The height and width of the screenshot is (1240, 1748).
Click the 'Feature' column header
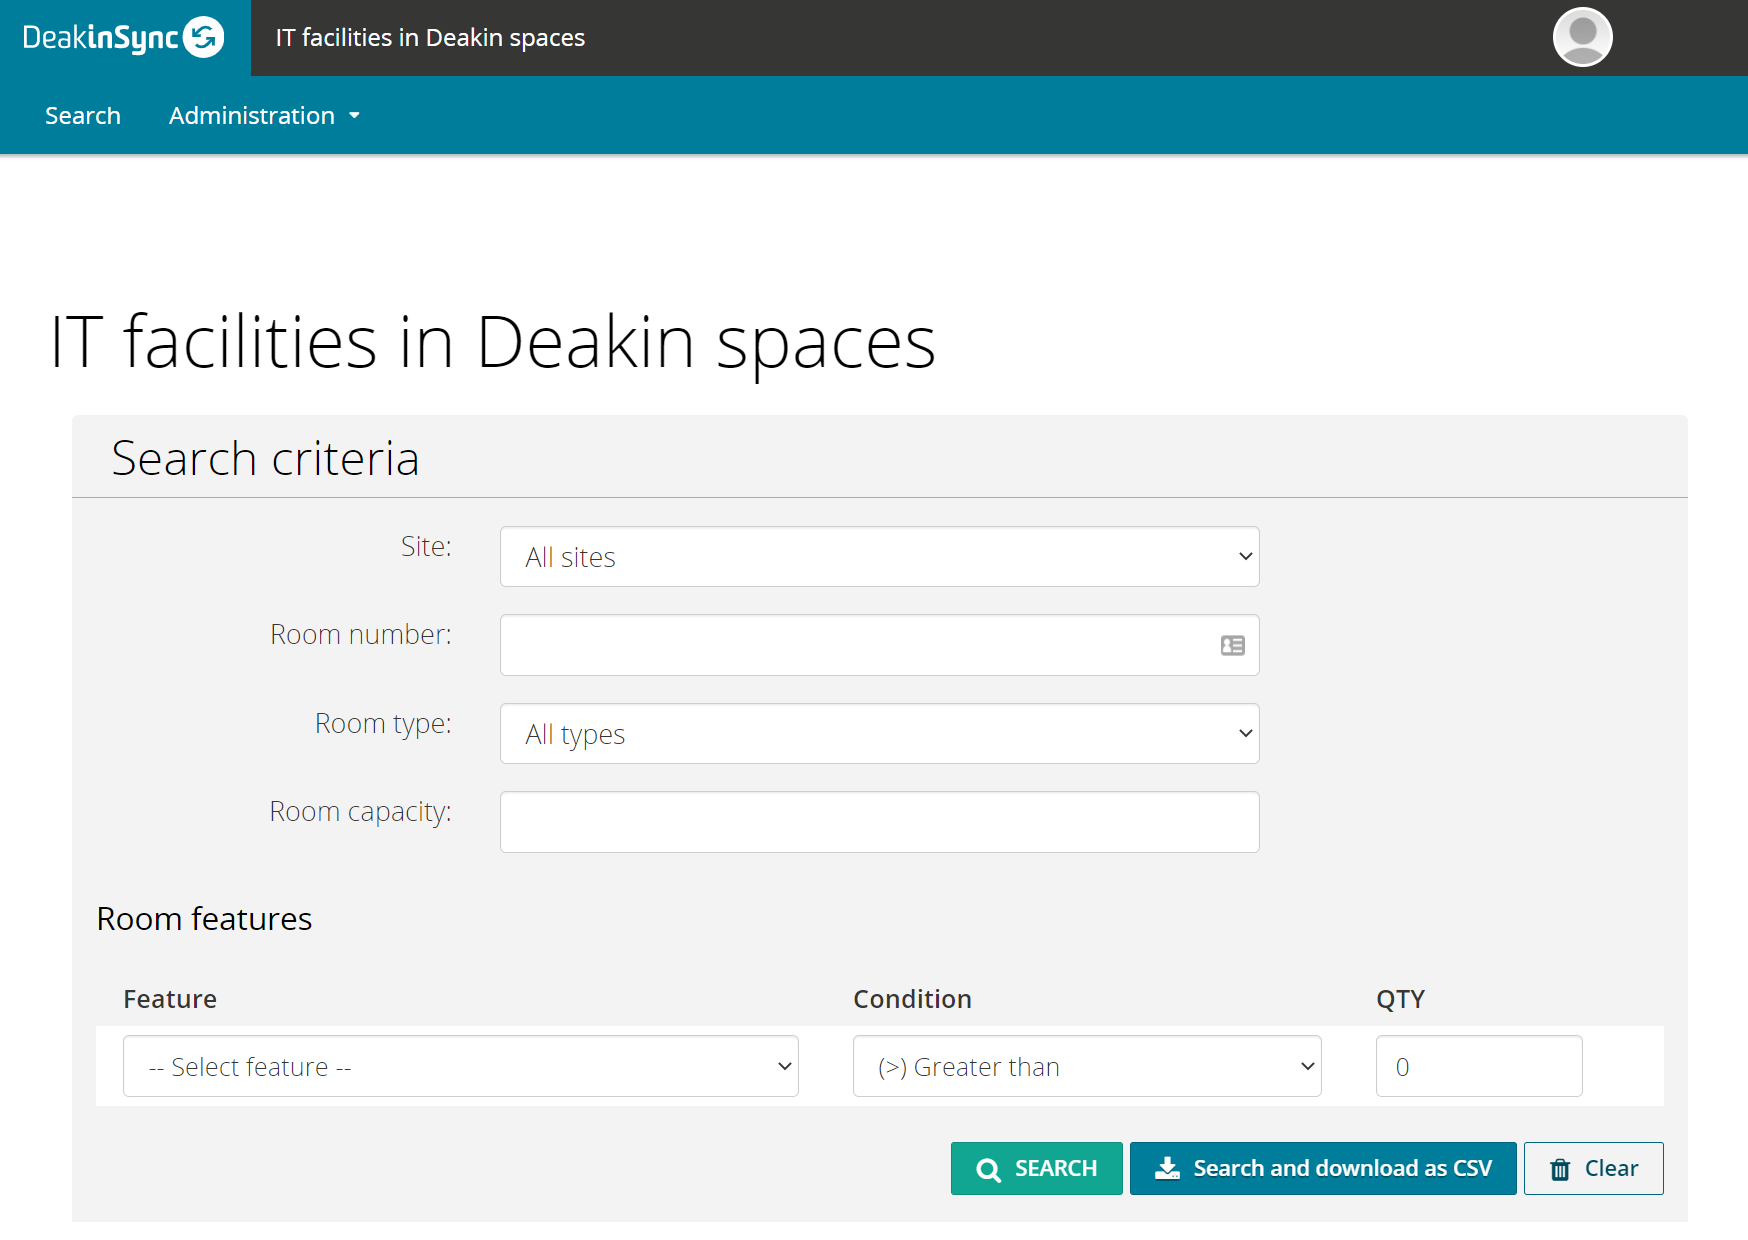coord(170,999)
